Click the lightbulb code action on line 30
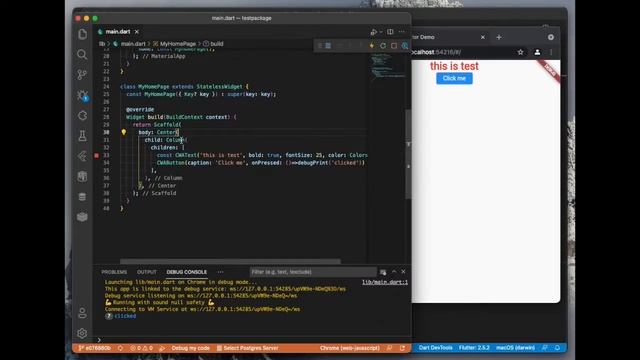Screen dimensions: 640x360 (x=124, y=132)
